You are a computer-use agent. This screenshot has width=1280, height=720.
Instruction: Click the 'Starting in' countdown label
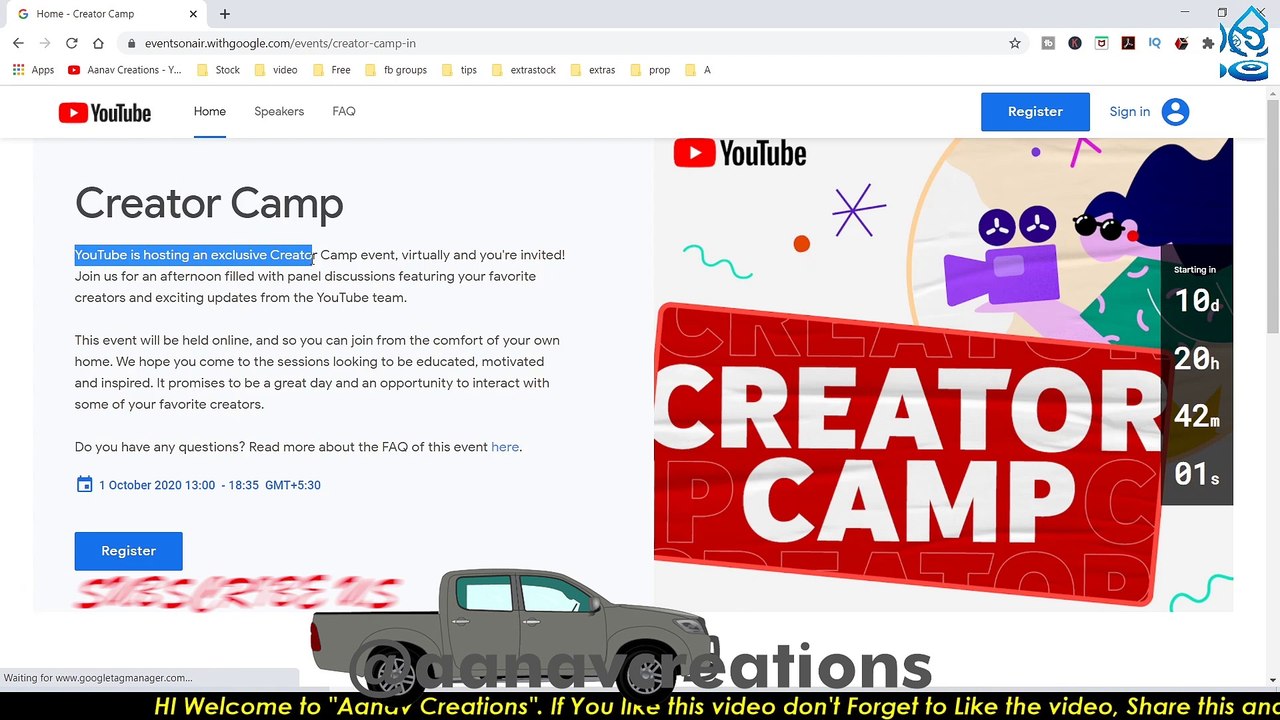(x=1195, y=270)
